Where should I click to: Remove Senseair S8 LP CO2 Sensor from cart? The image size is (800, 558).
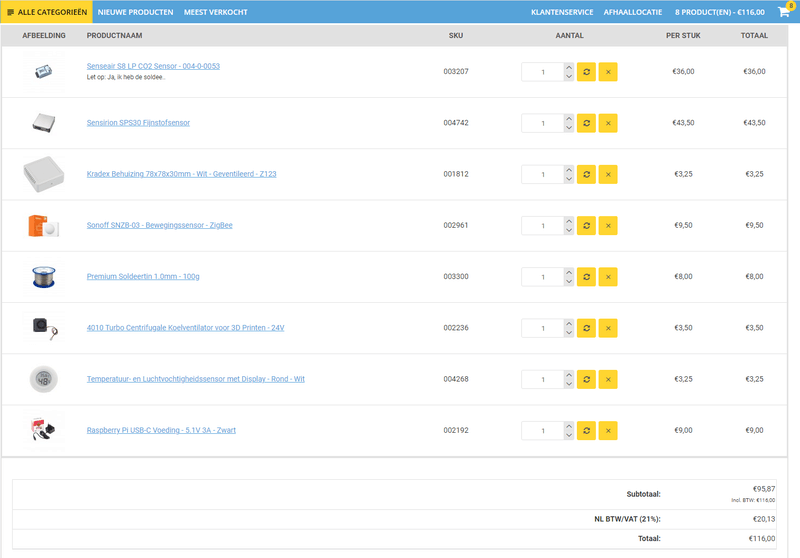pos(608,72)
